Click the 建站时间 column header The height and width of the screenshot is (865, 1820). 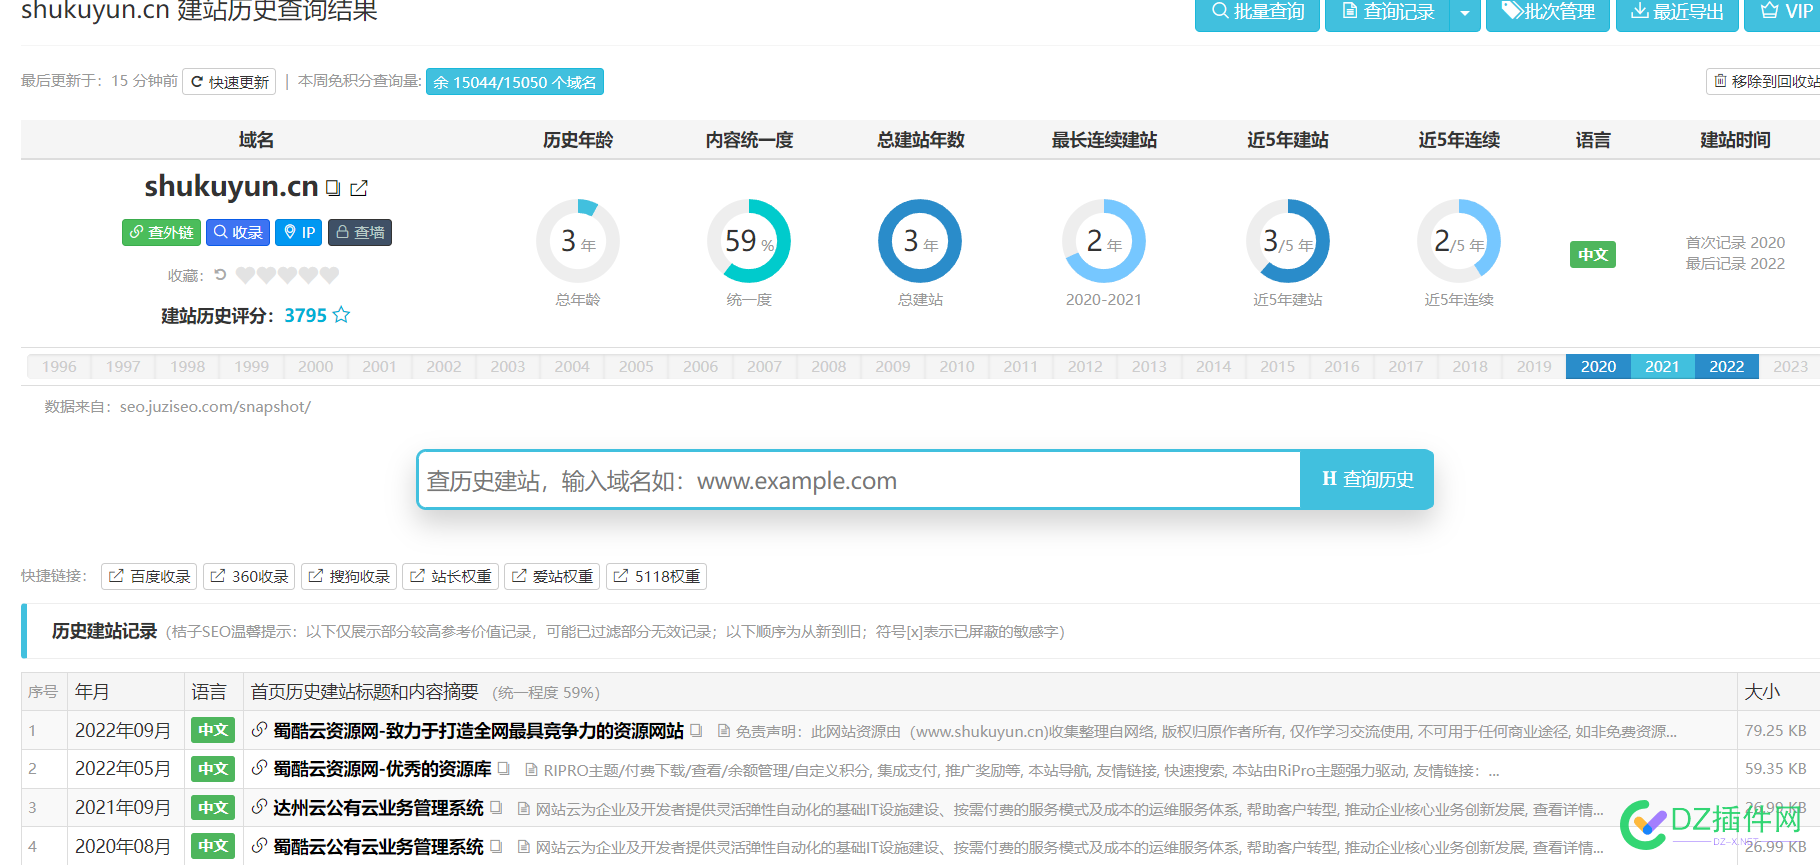tap(1735, 140)
